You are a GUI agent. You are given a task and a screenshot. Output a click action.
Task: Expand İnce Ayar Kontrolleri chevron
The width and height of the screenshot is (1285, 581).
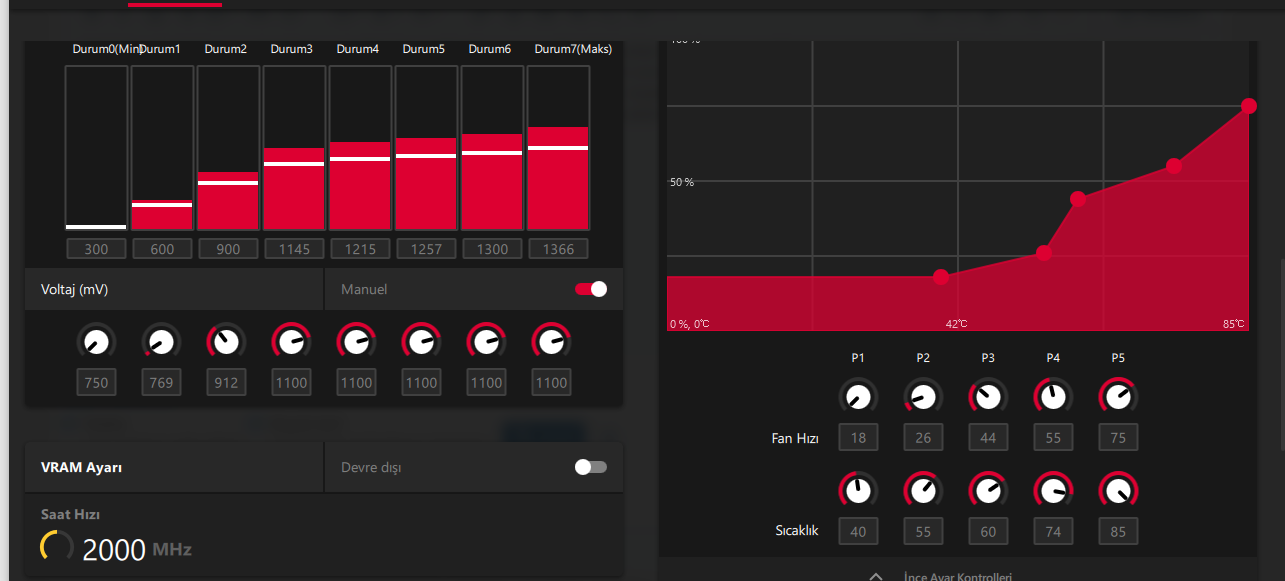[x=876, y=577]
